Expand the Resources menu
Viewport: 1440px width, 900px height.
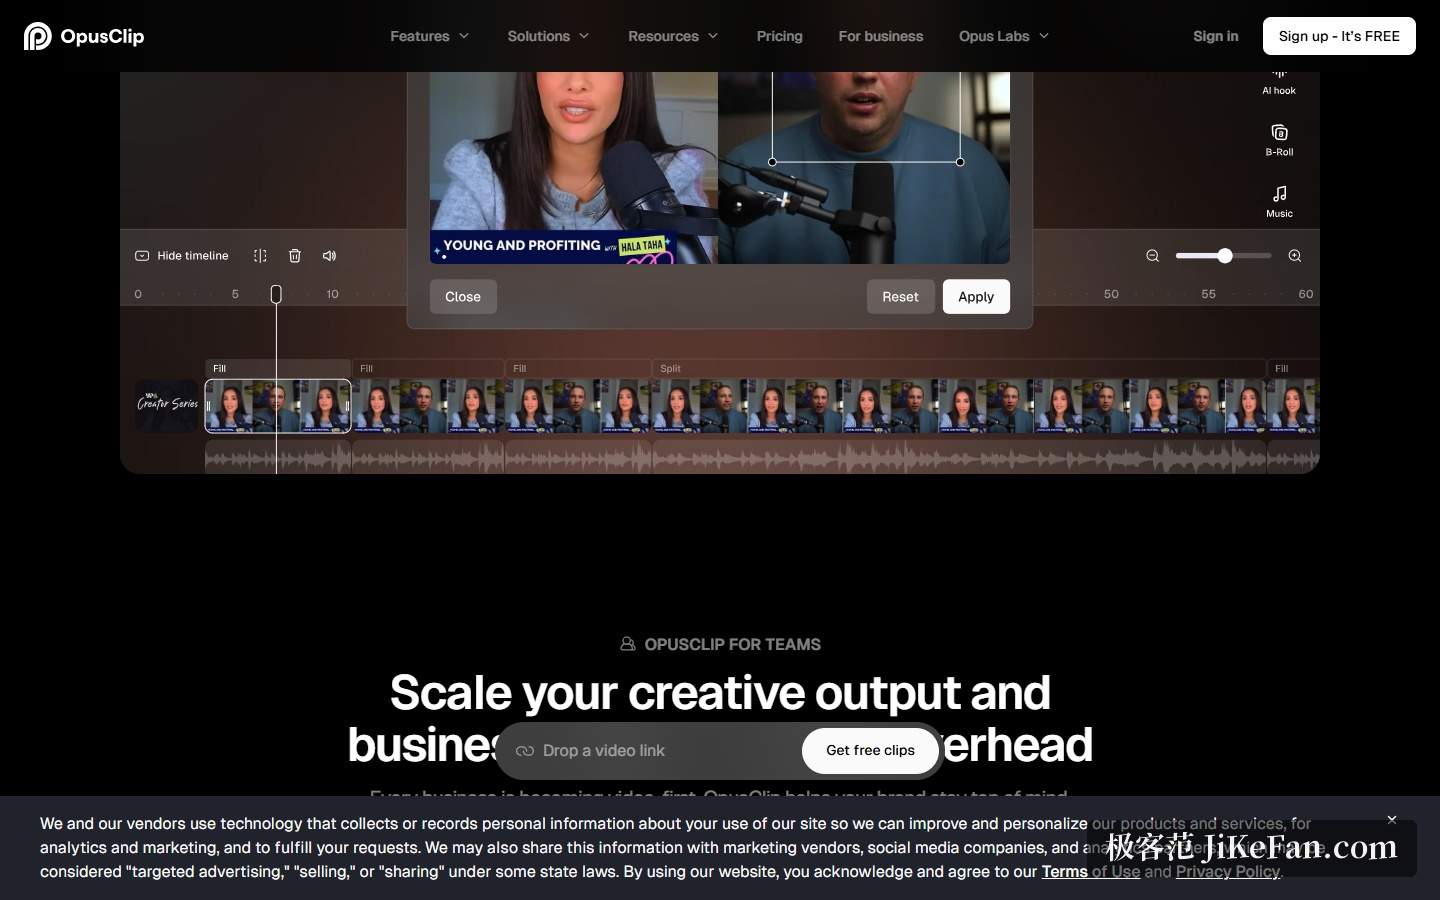coord(673,36)
